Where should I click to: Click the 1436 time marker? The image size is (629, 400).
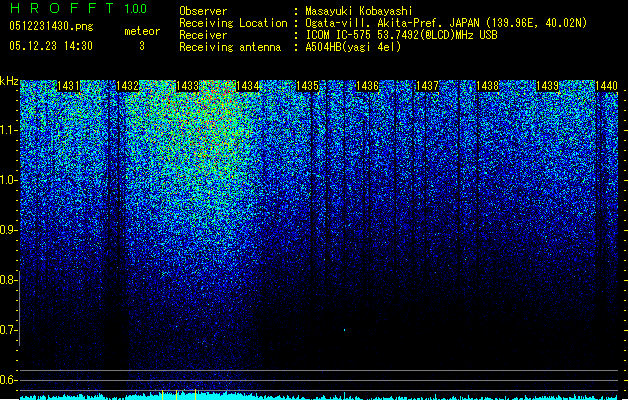point(367,86)
